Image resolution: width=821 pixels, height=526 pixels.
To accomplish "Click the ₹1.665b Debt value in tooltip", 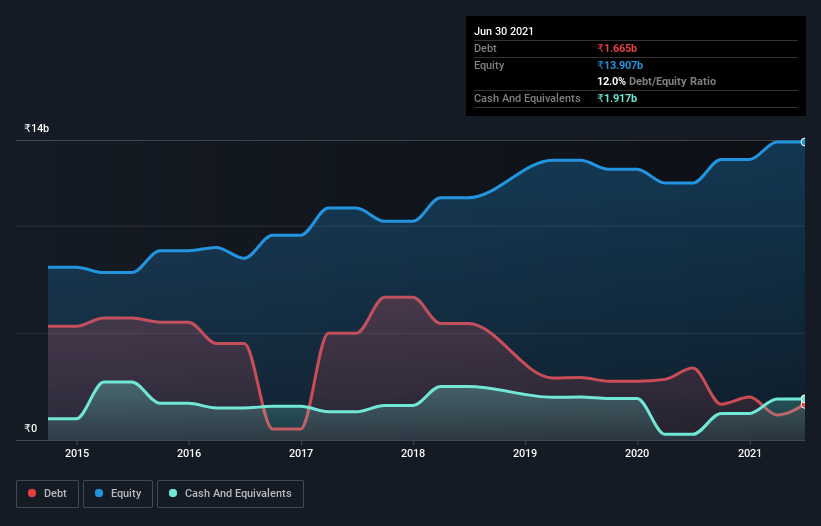I will [617, 48].
